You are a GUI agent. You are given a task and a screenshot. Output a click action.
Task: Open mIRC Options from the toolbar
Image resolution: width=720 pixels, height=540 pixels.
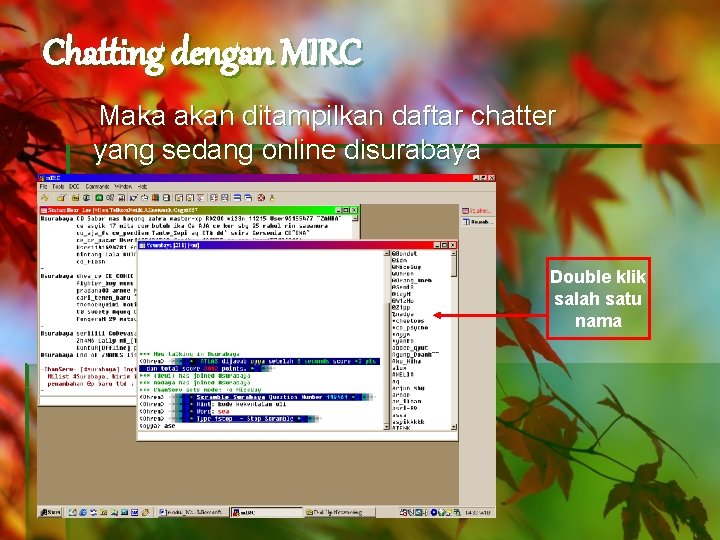pyautogui.click(x=61, y=198)
